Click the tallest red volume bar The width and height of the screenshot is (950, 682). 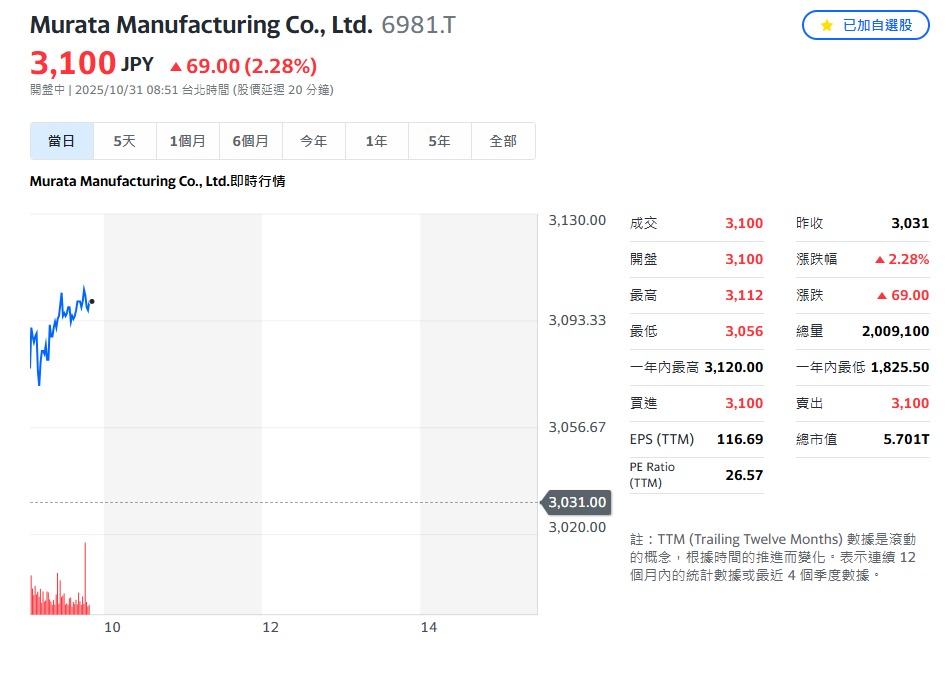pos(85,578)
